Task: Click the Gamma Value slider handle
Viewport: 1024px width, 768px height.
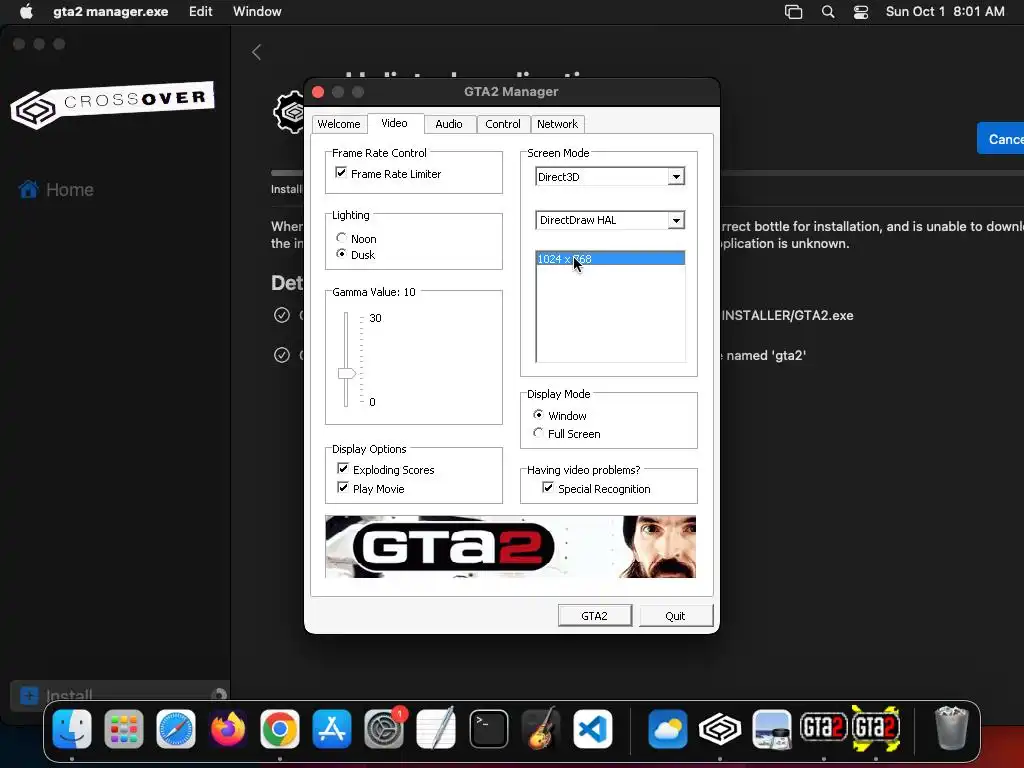Action: [x=346, y=374]
